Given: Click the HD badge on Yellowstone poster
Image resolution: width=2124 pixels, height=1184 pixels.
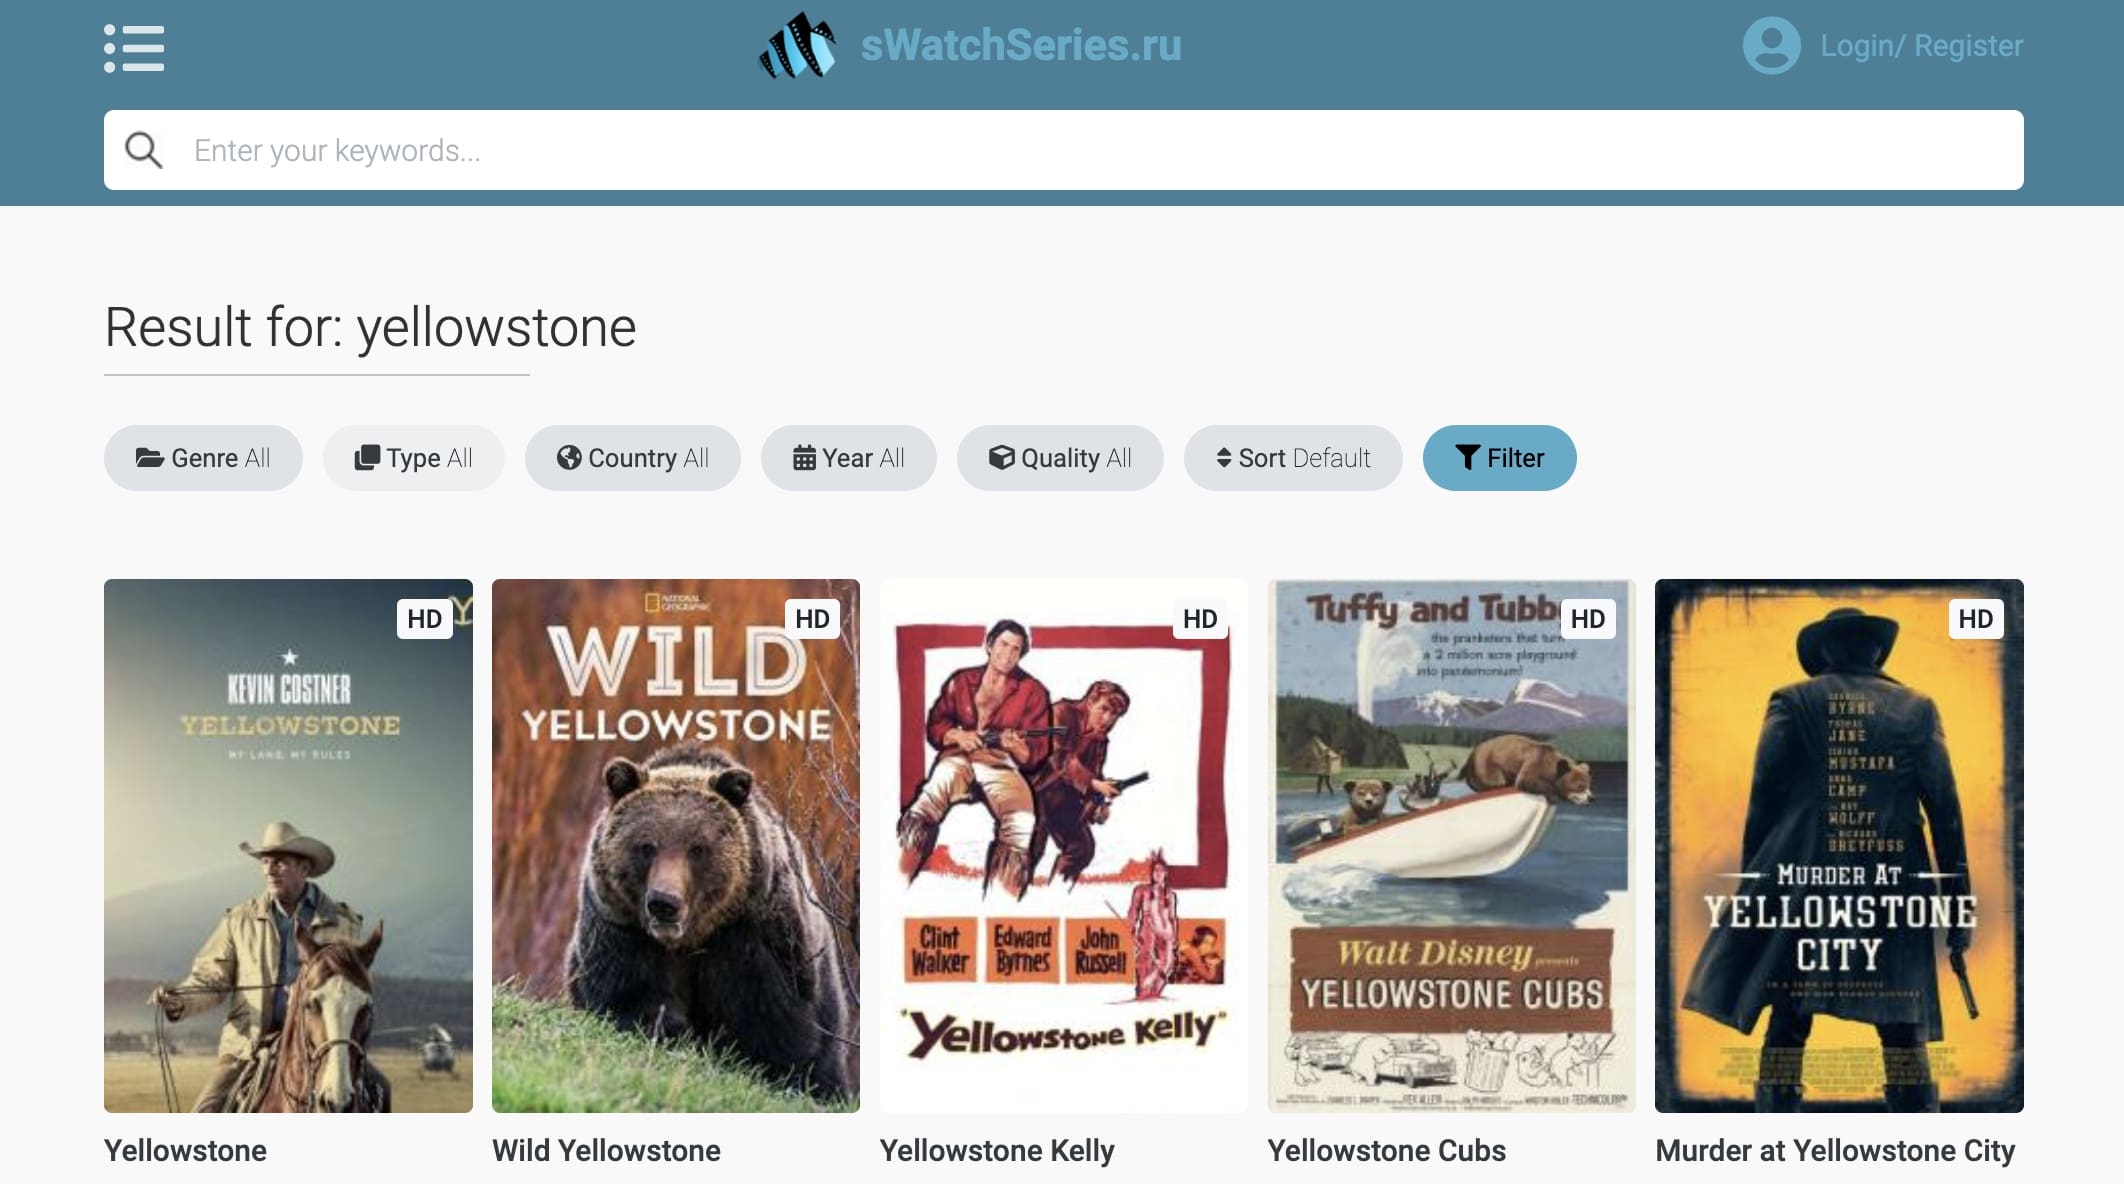Looking at the screenshot, I should (x=424, y=619).
